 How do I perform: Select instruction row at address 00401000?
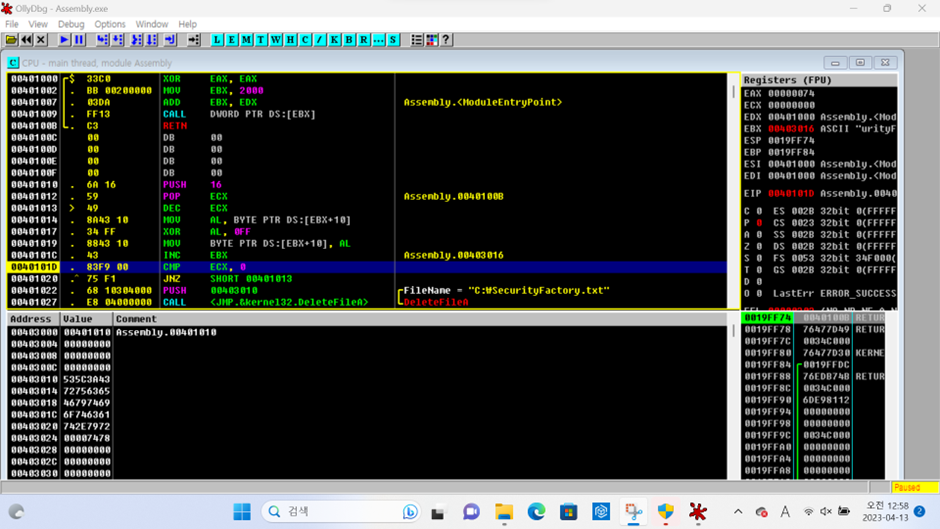[367, 79]
